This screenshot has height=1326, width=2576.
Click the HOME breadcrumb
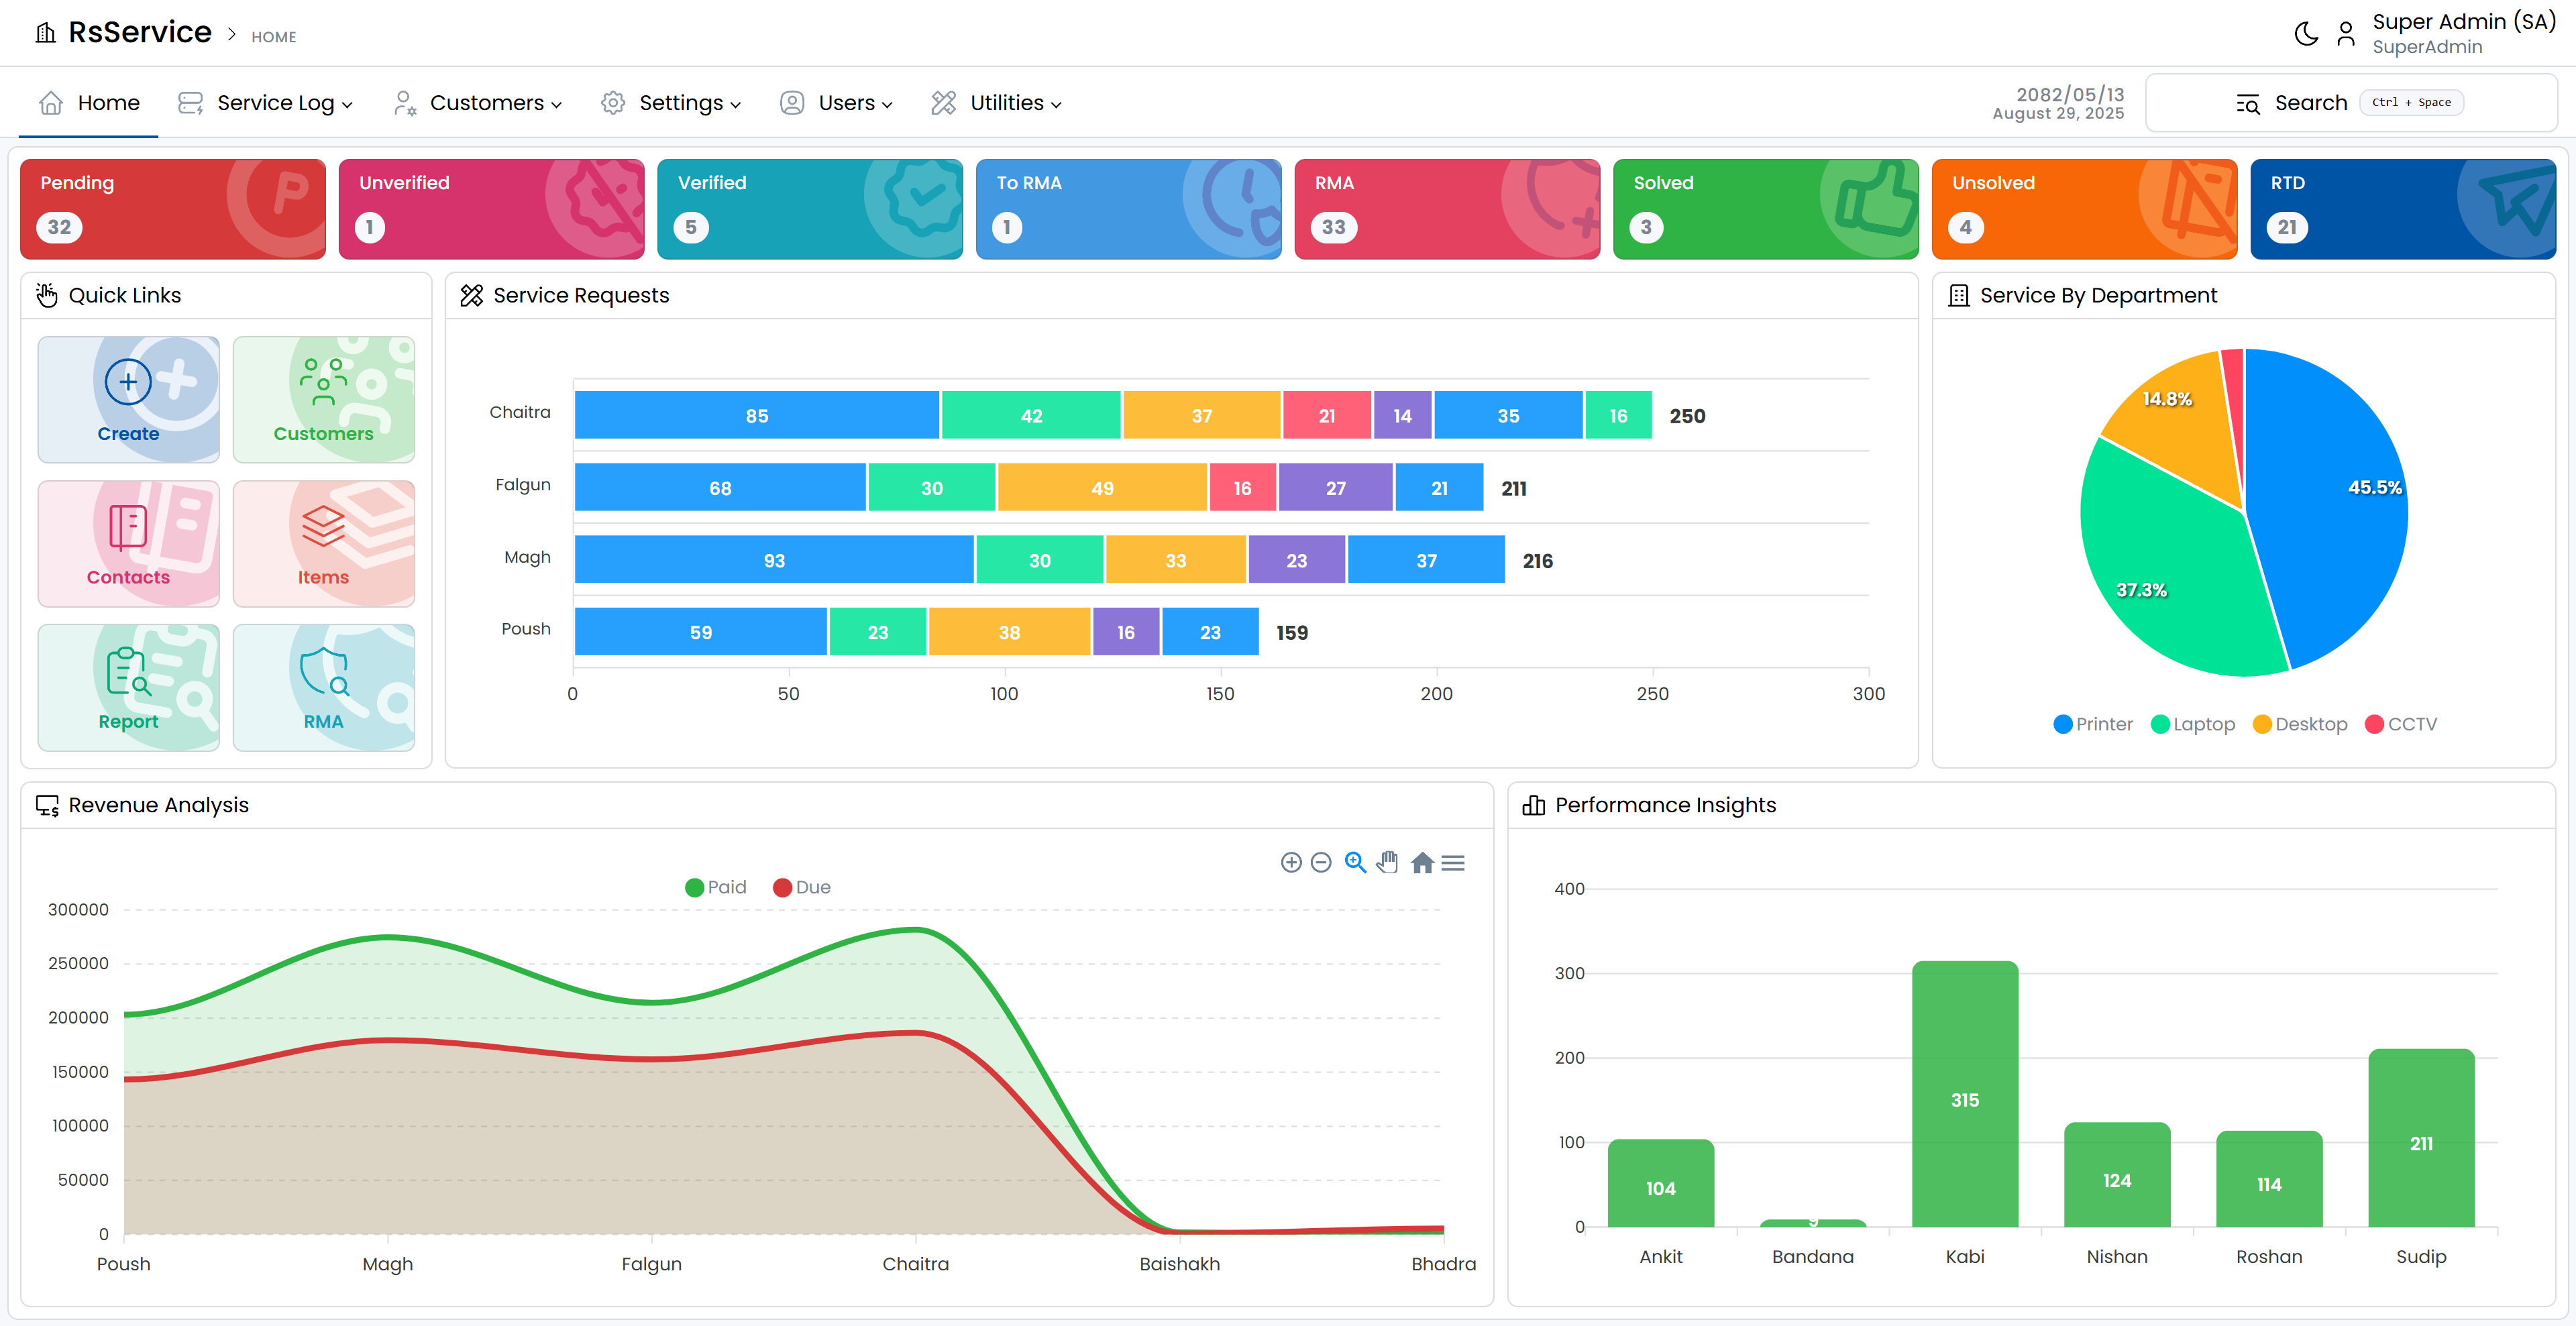click(274, 37)
